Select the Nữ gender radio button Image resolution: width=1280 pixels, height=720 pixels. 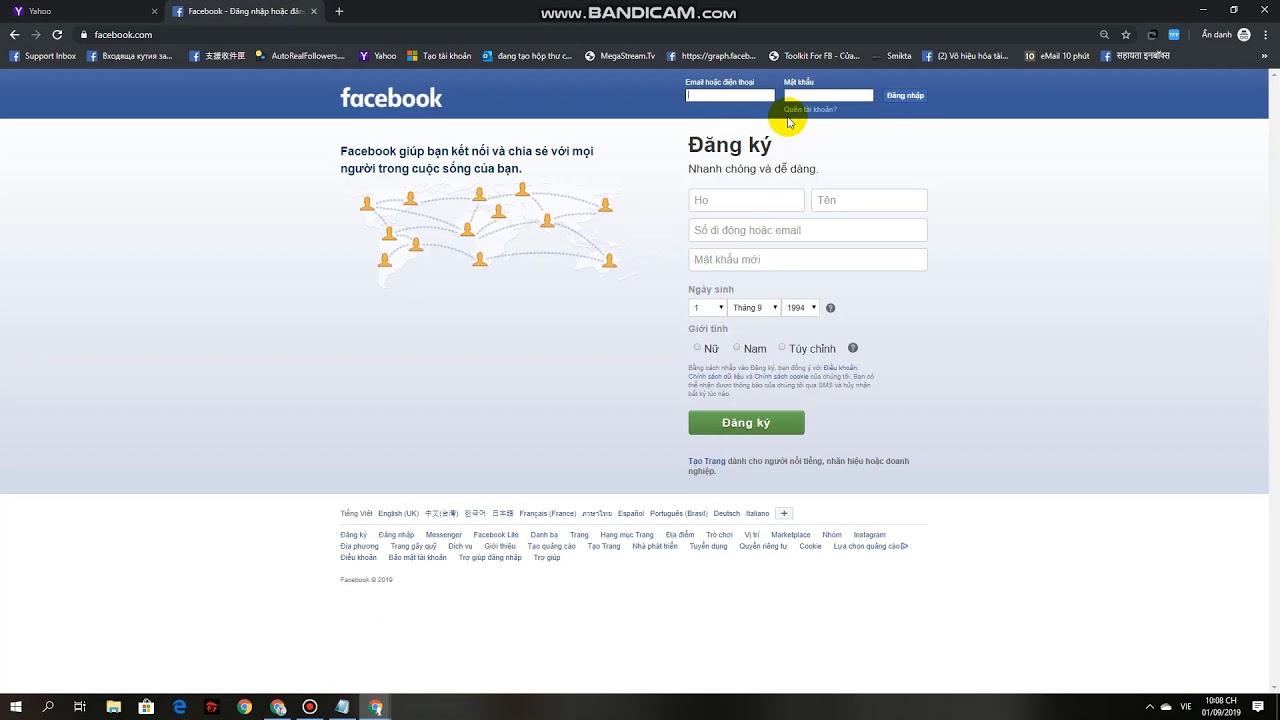point(697,347)
